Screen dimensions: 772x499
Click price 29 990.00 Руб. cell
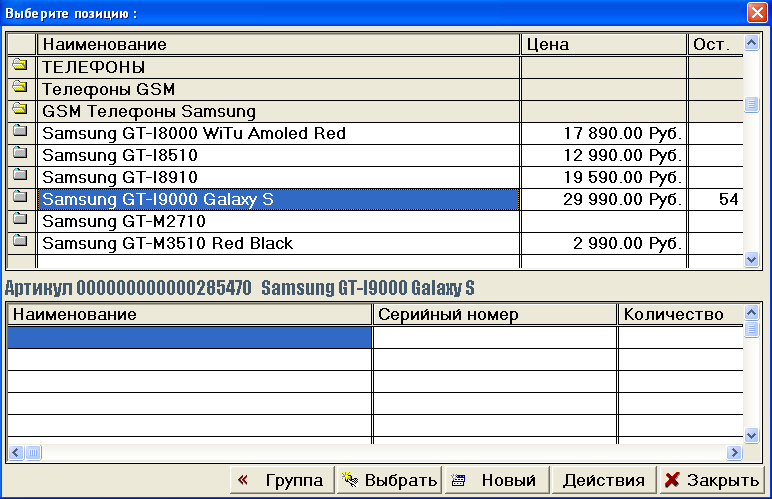(604, 199)
